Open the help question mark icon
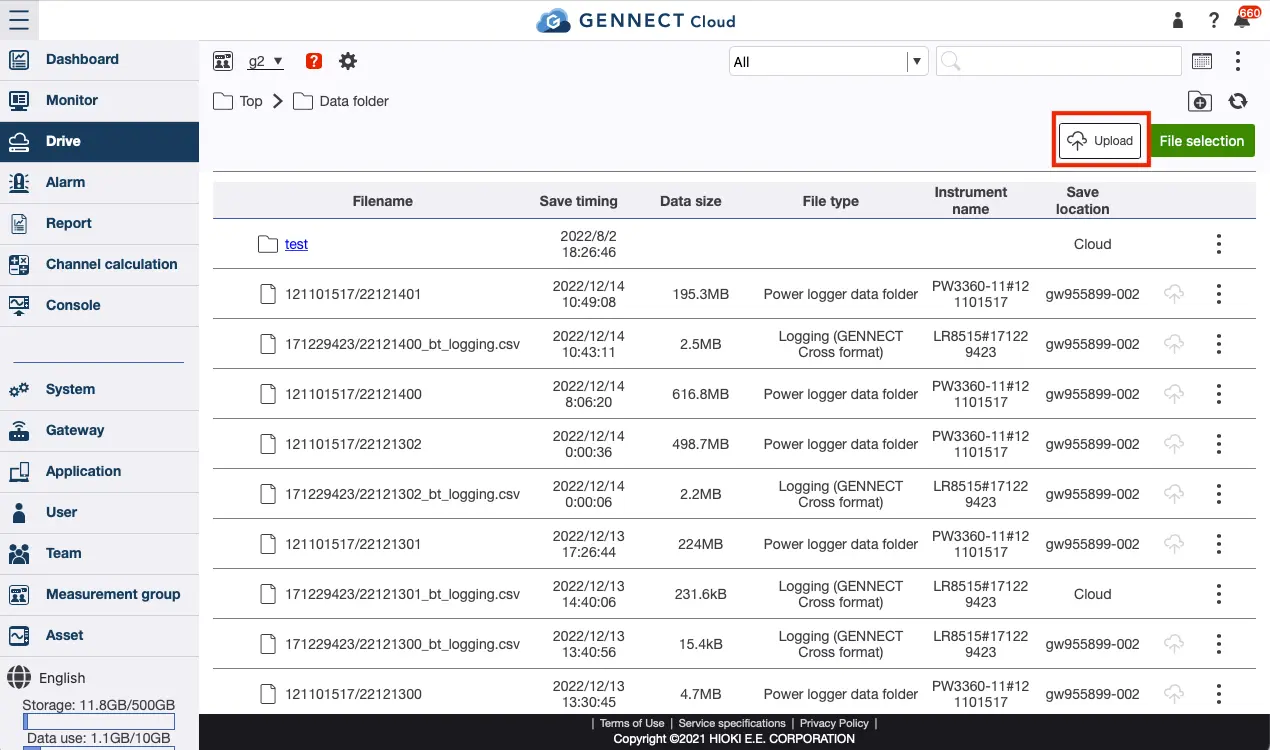Viewport: 1270px width, 750px height. point(1214,20)
